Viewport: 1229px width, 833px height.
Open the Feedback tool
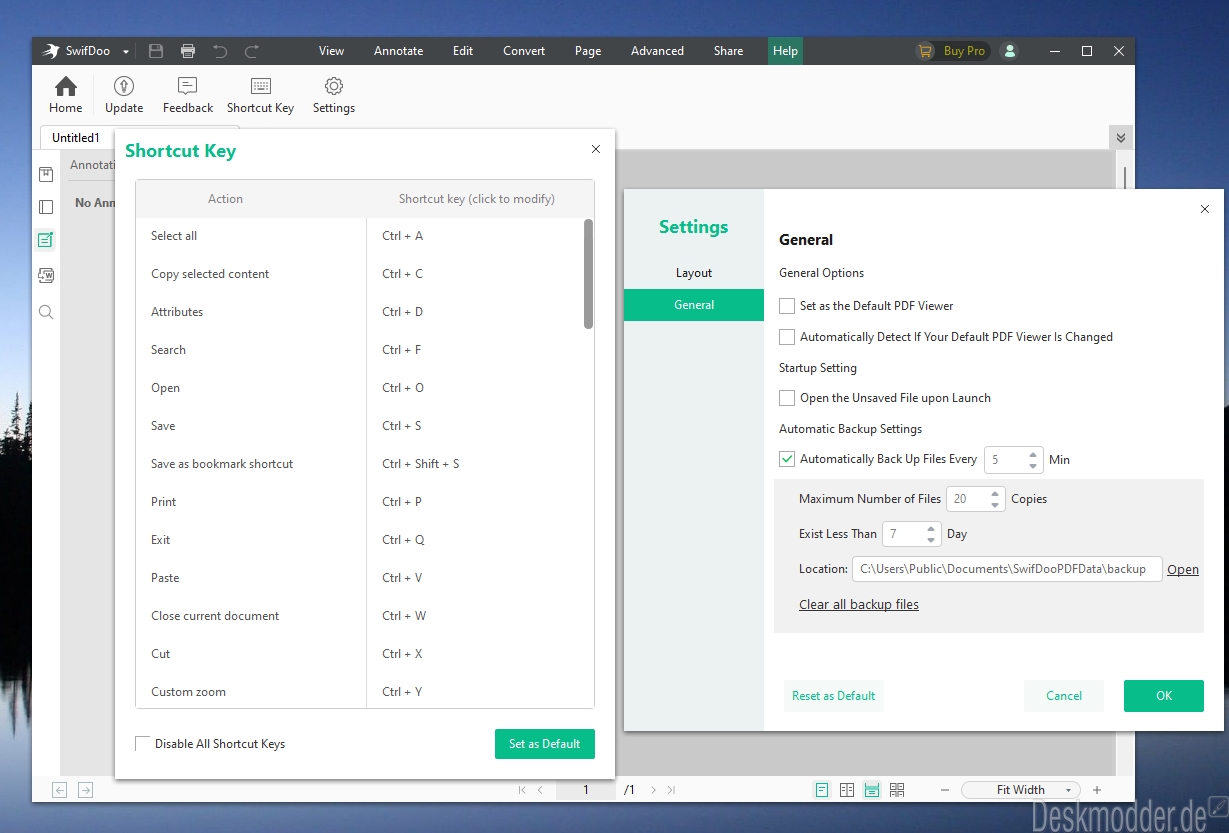(x=188, y=87)
